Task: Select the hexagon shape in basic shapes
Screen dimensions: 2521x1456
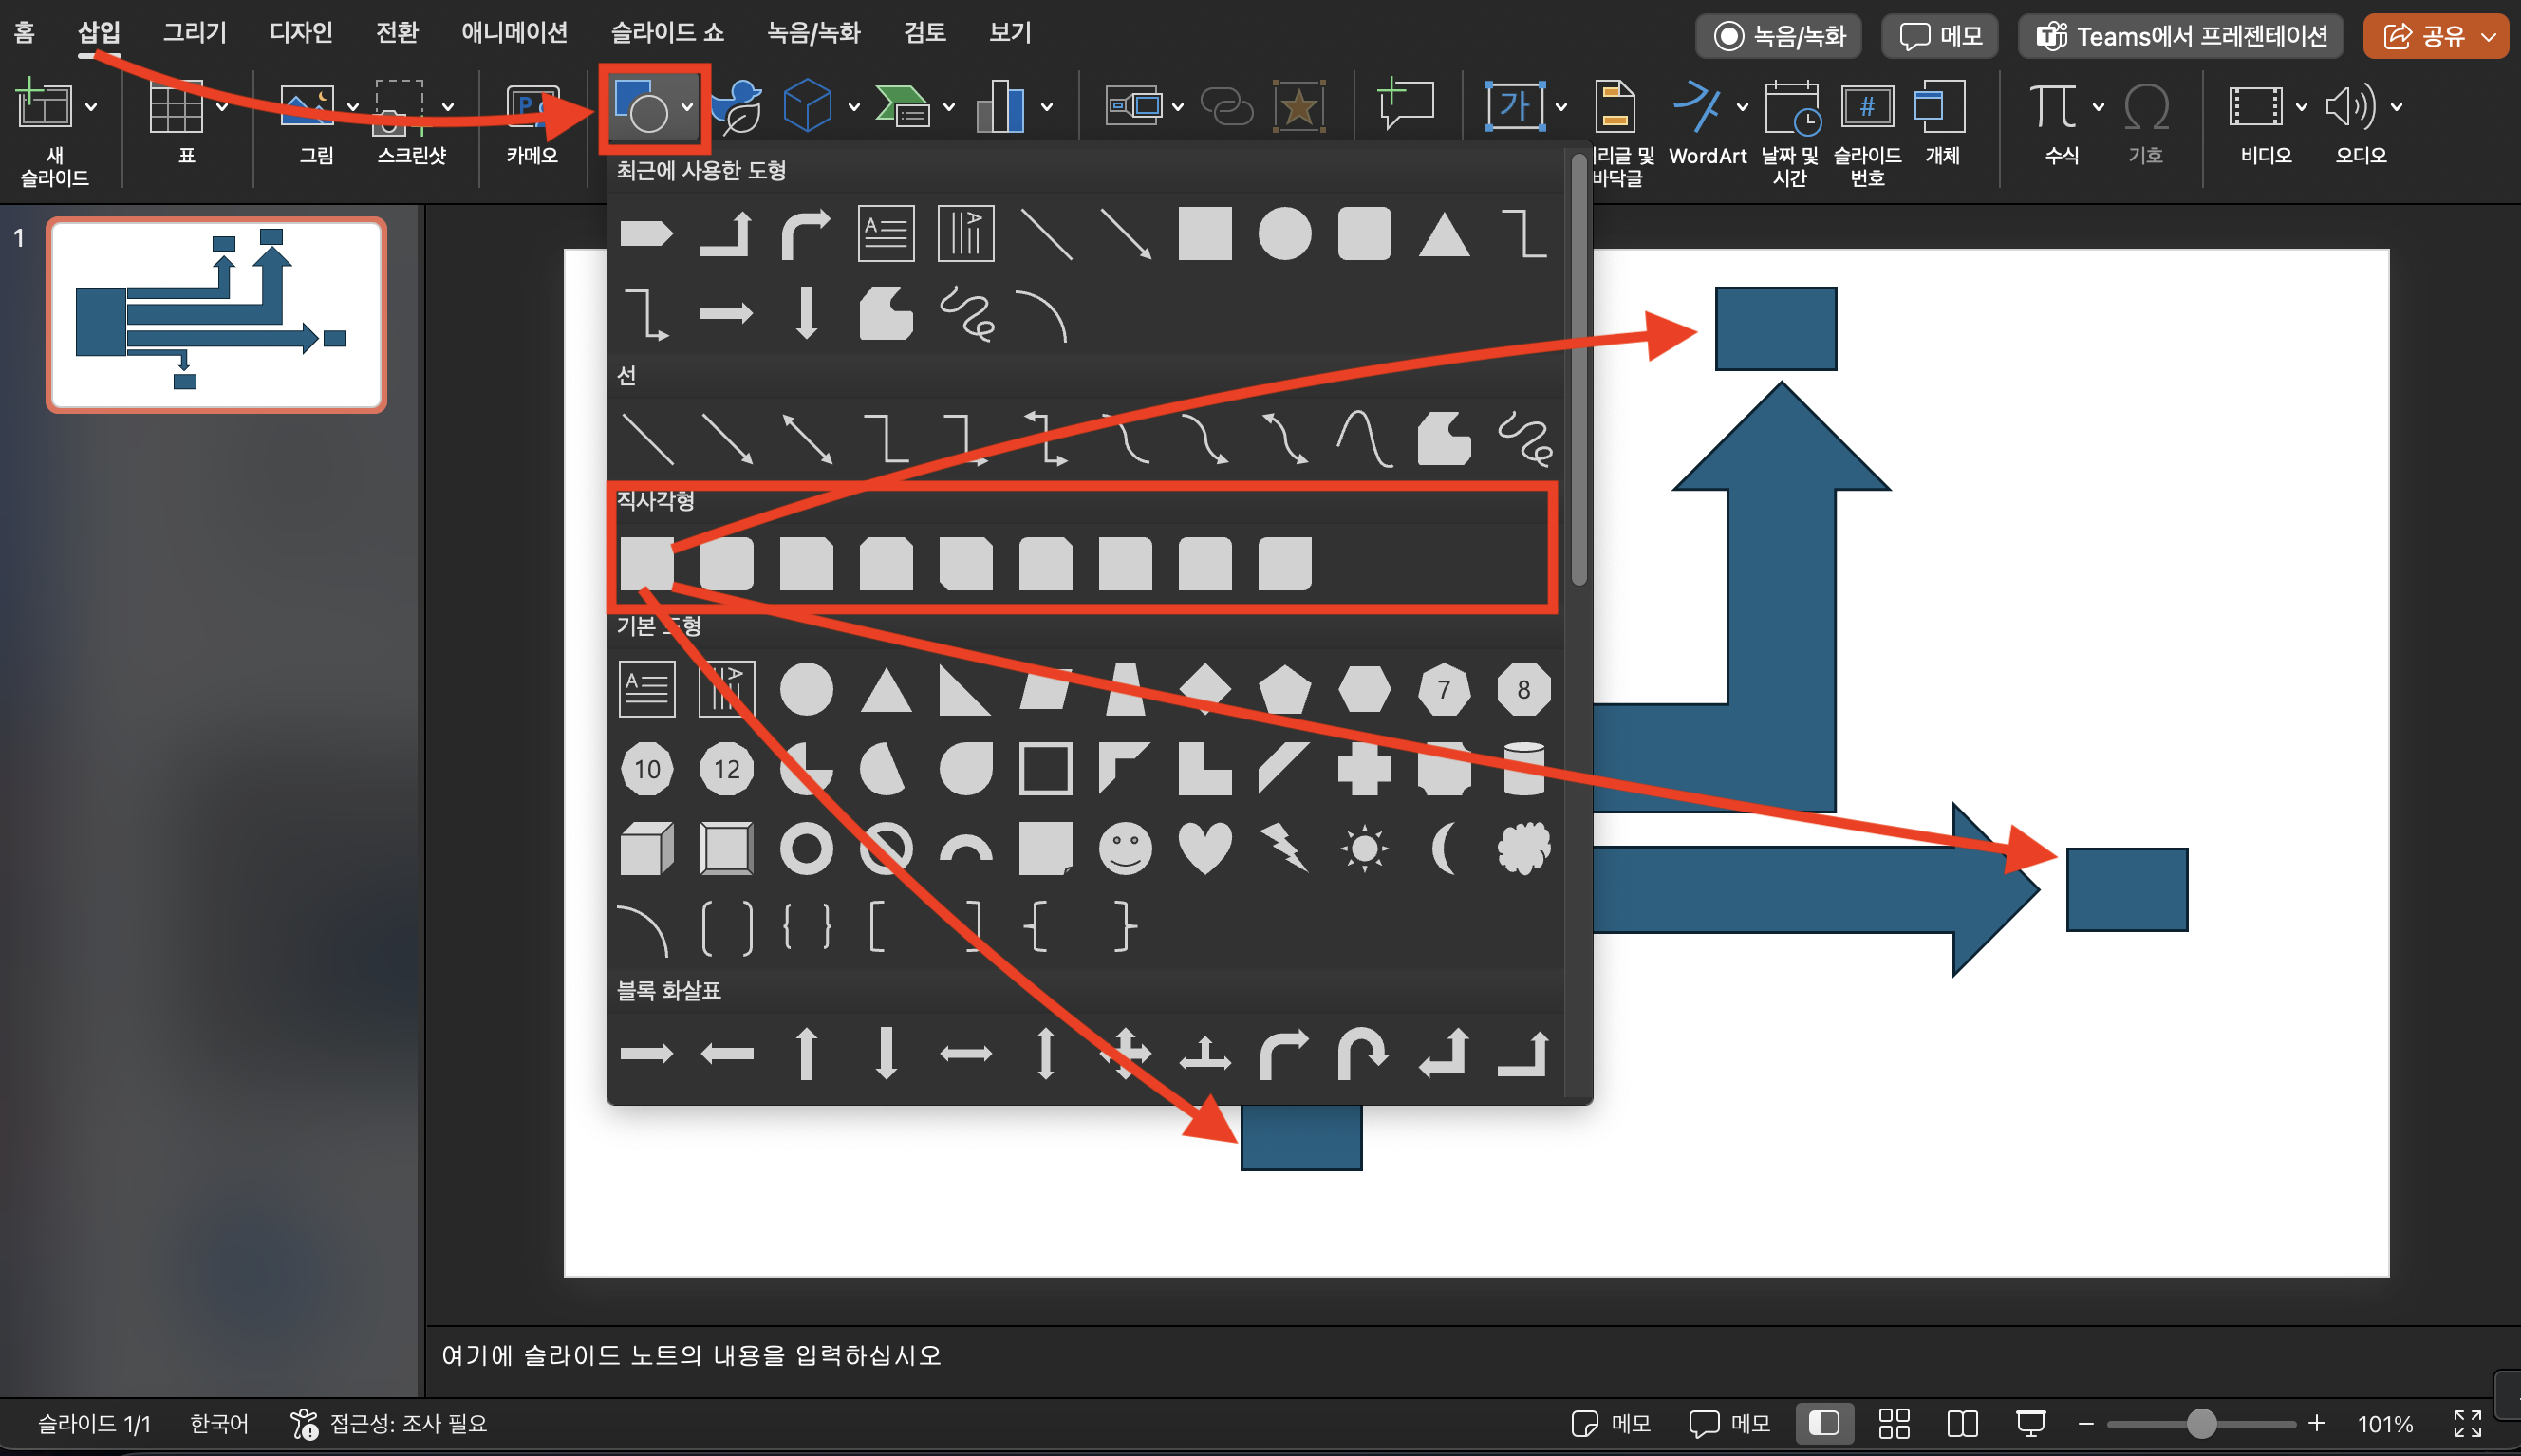Action: pos(1364,689)
